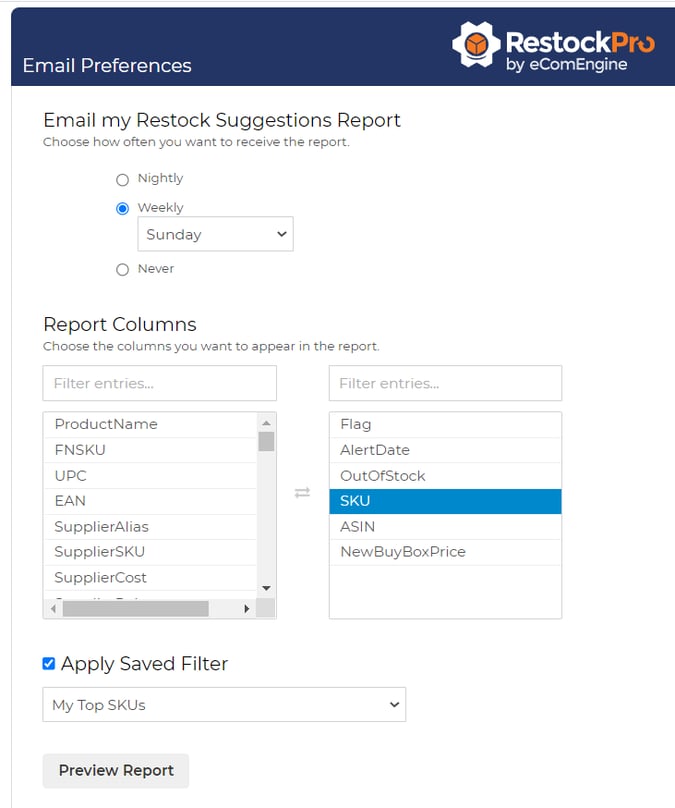Select NewBuyBoxPrice in selected columns list
This screenshot has height=808, width=675.
click(x=445, y=552)
